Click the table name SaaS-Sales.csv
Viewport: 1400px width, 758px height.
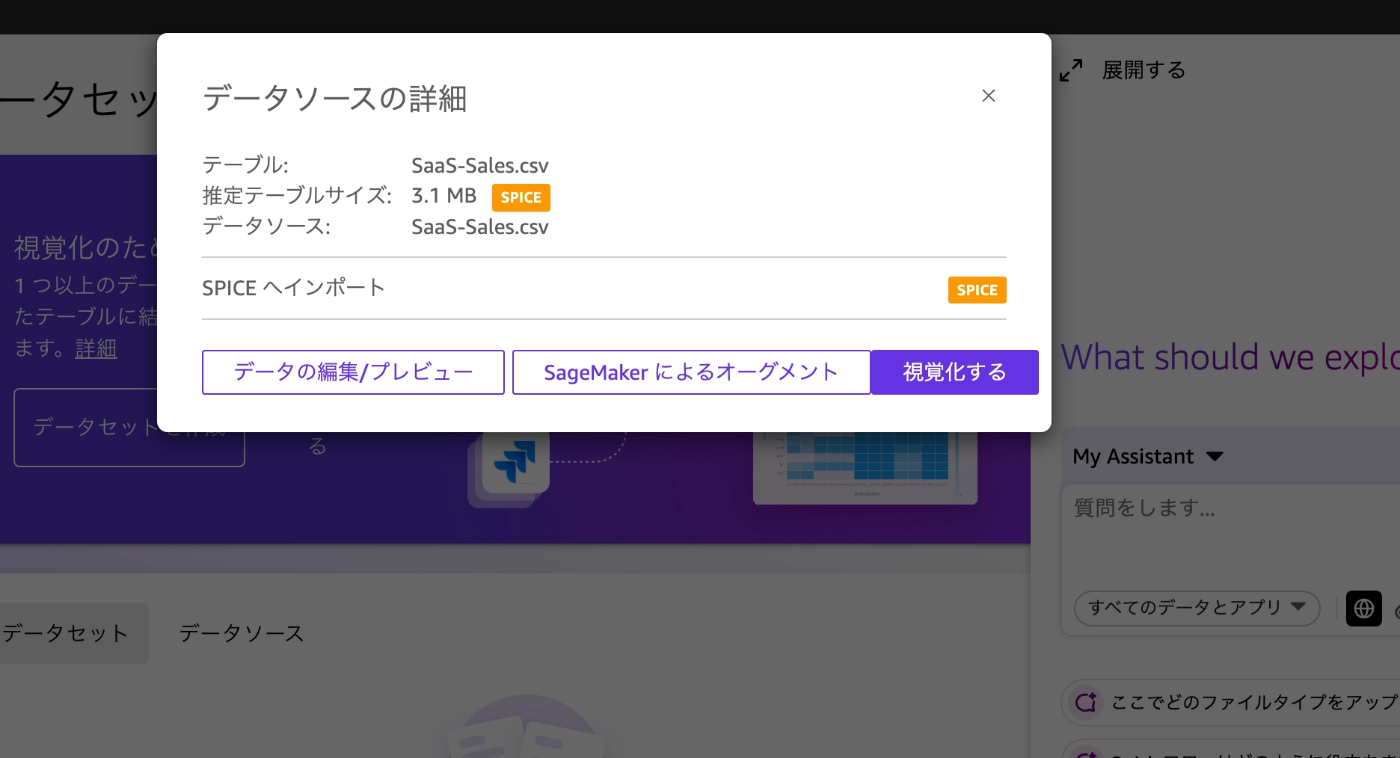480,166
